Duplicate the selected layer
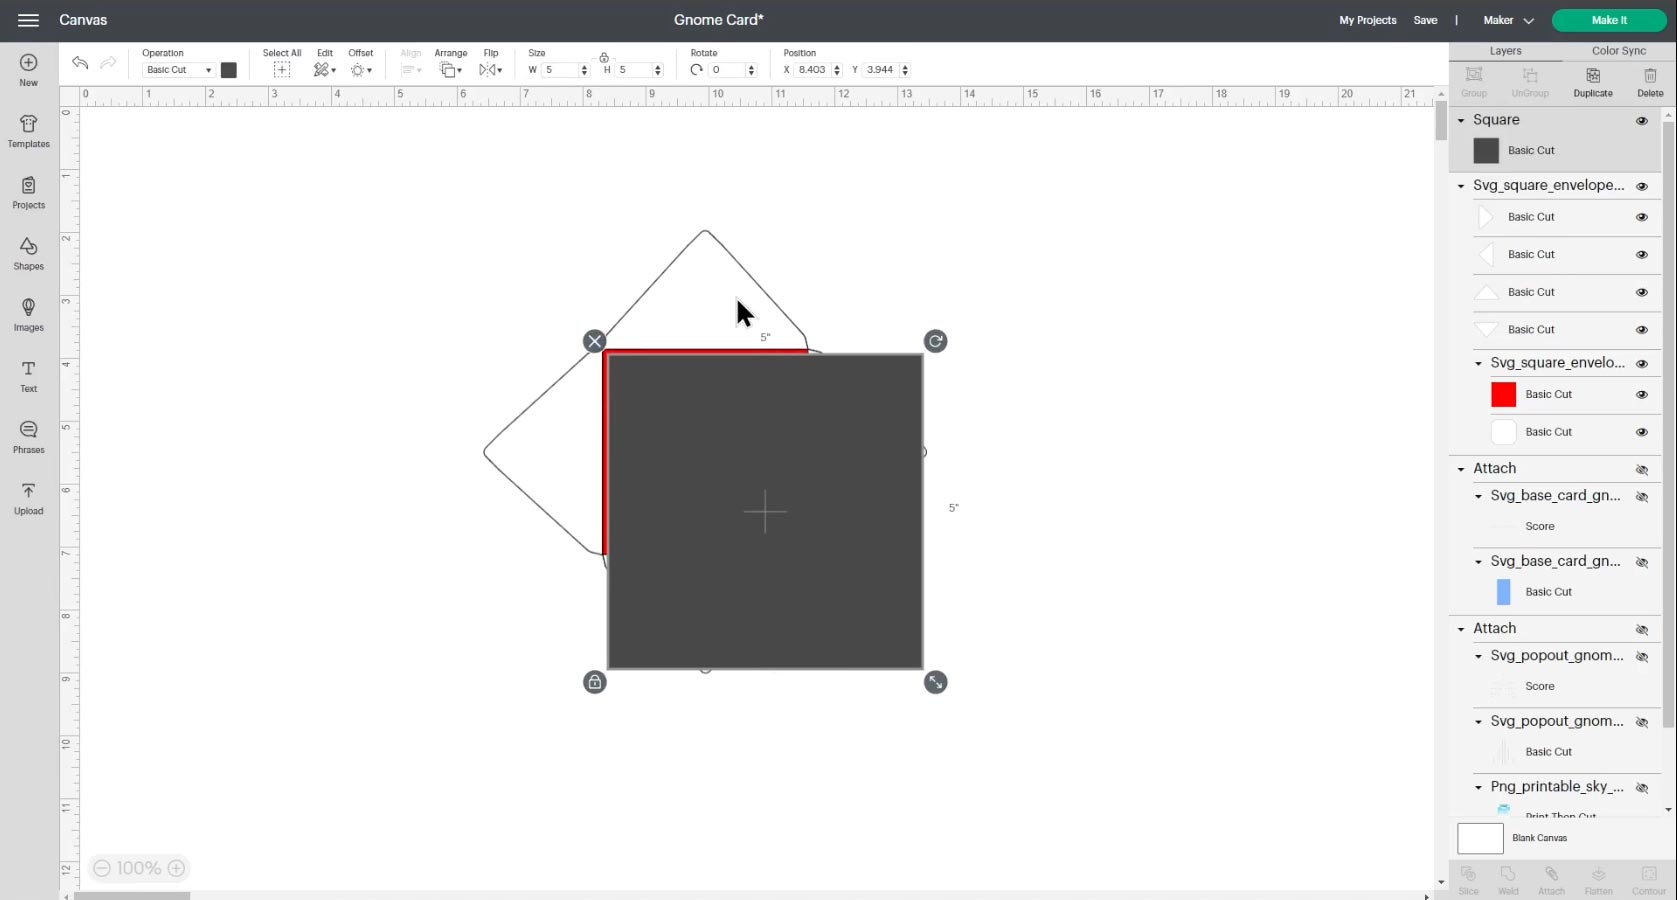The height and width of the screenshot is (900, 1677). [x=1593, y=80]
